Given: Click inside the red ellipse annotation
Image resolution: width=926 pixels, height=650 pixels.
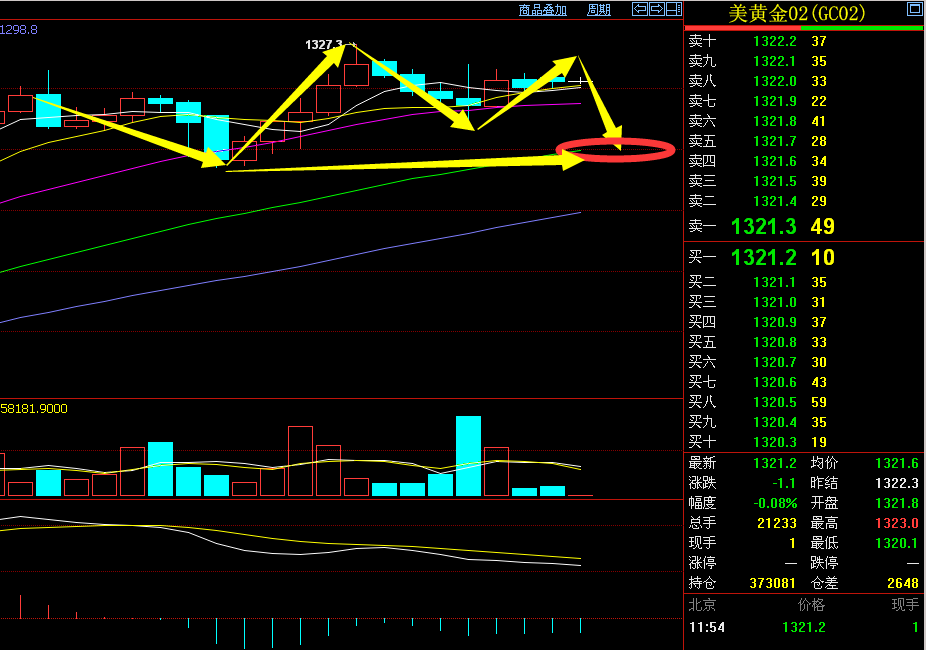Looking at the screenshot, I should tap(615, 151).
